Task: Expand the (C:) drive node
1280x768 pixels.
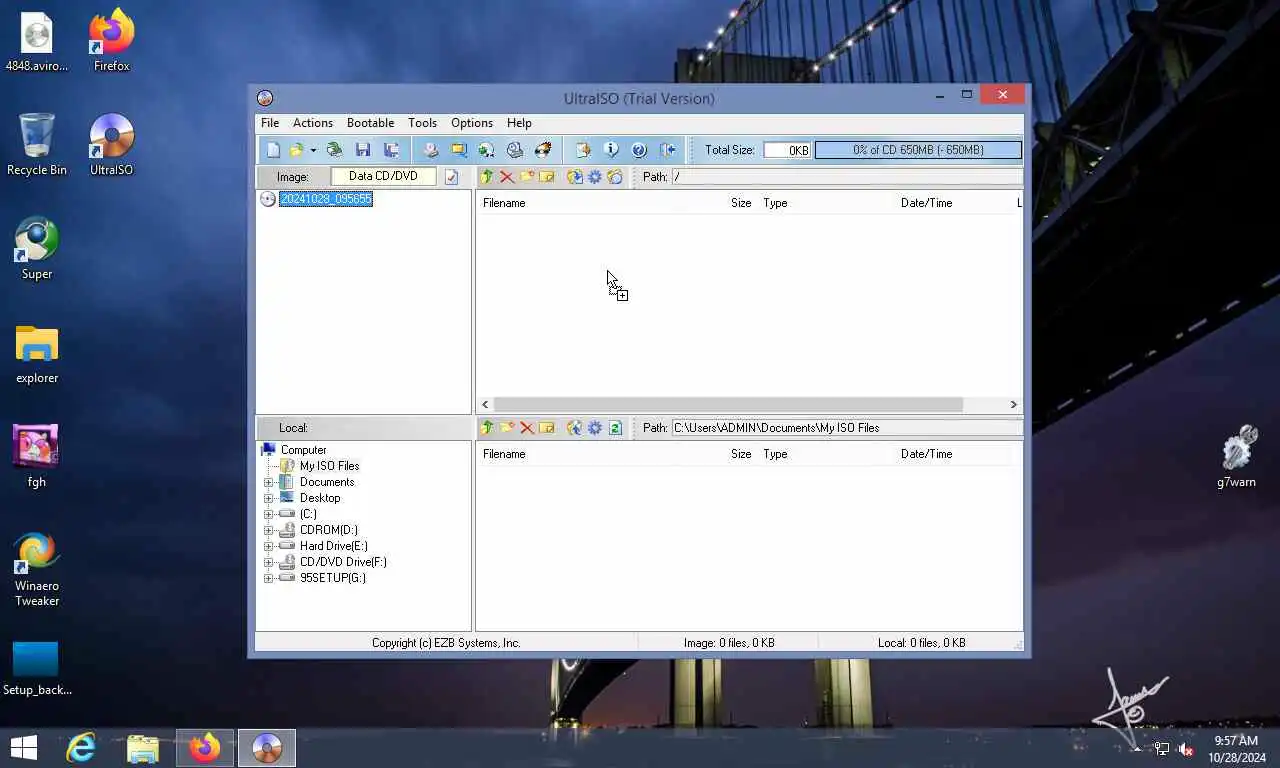Action: [x=268, y=514]
